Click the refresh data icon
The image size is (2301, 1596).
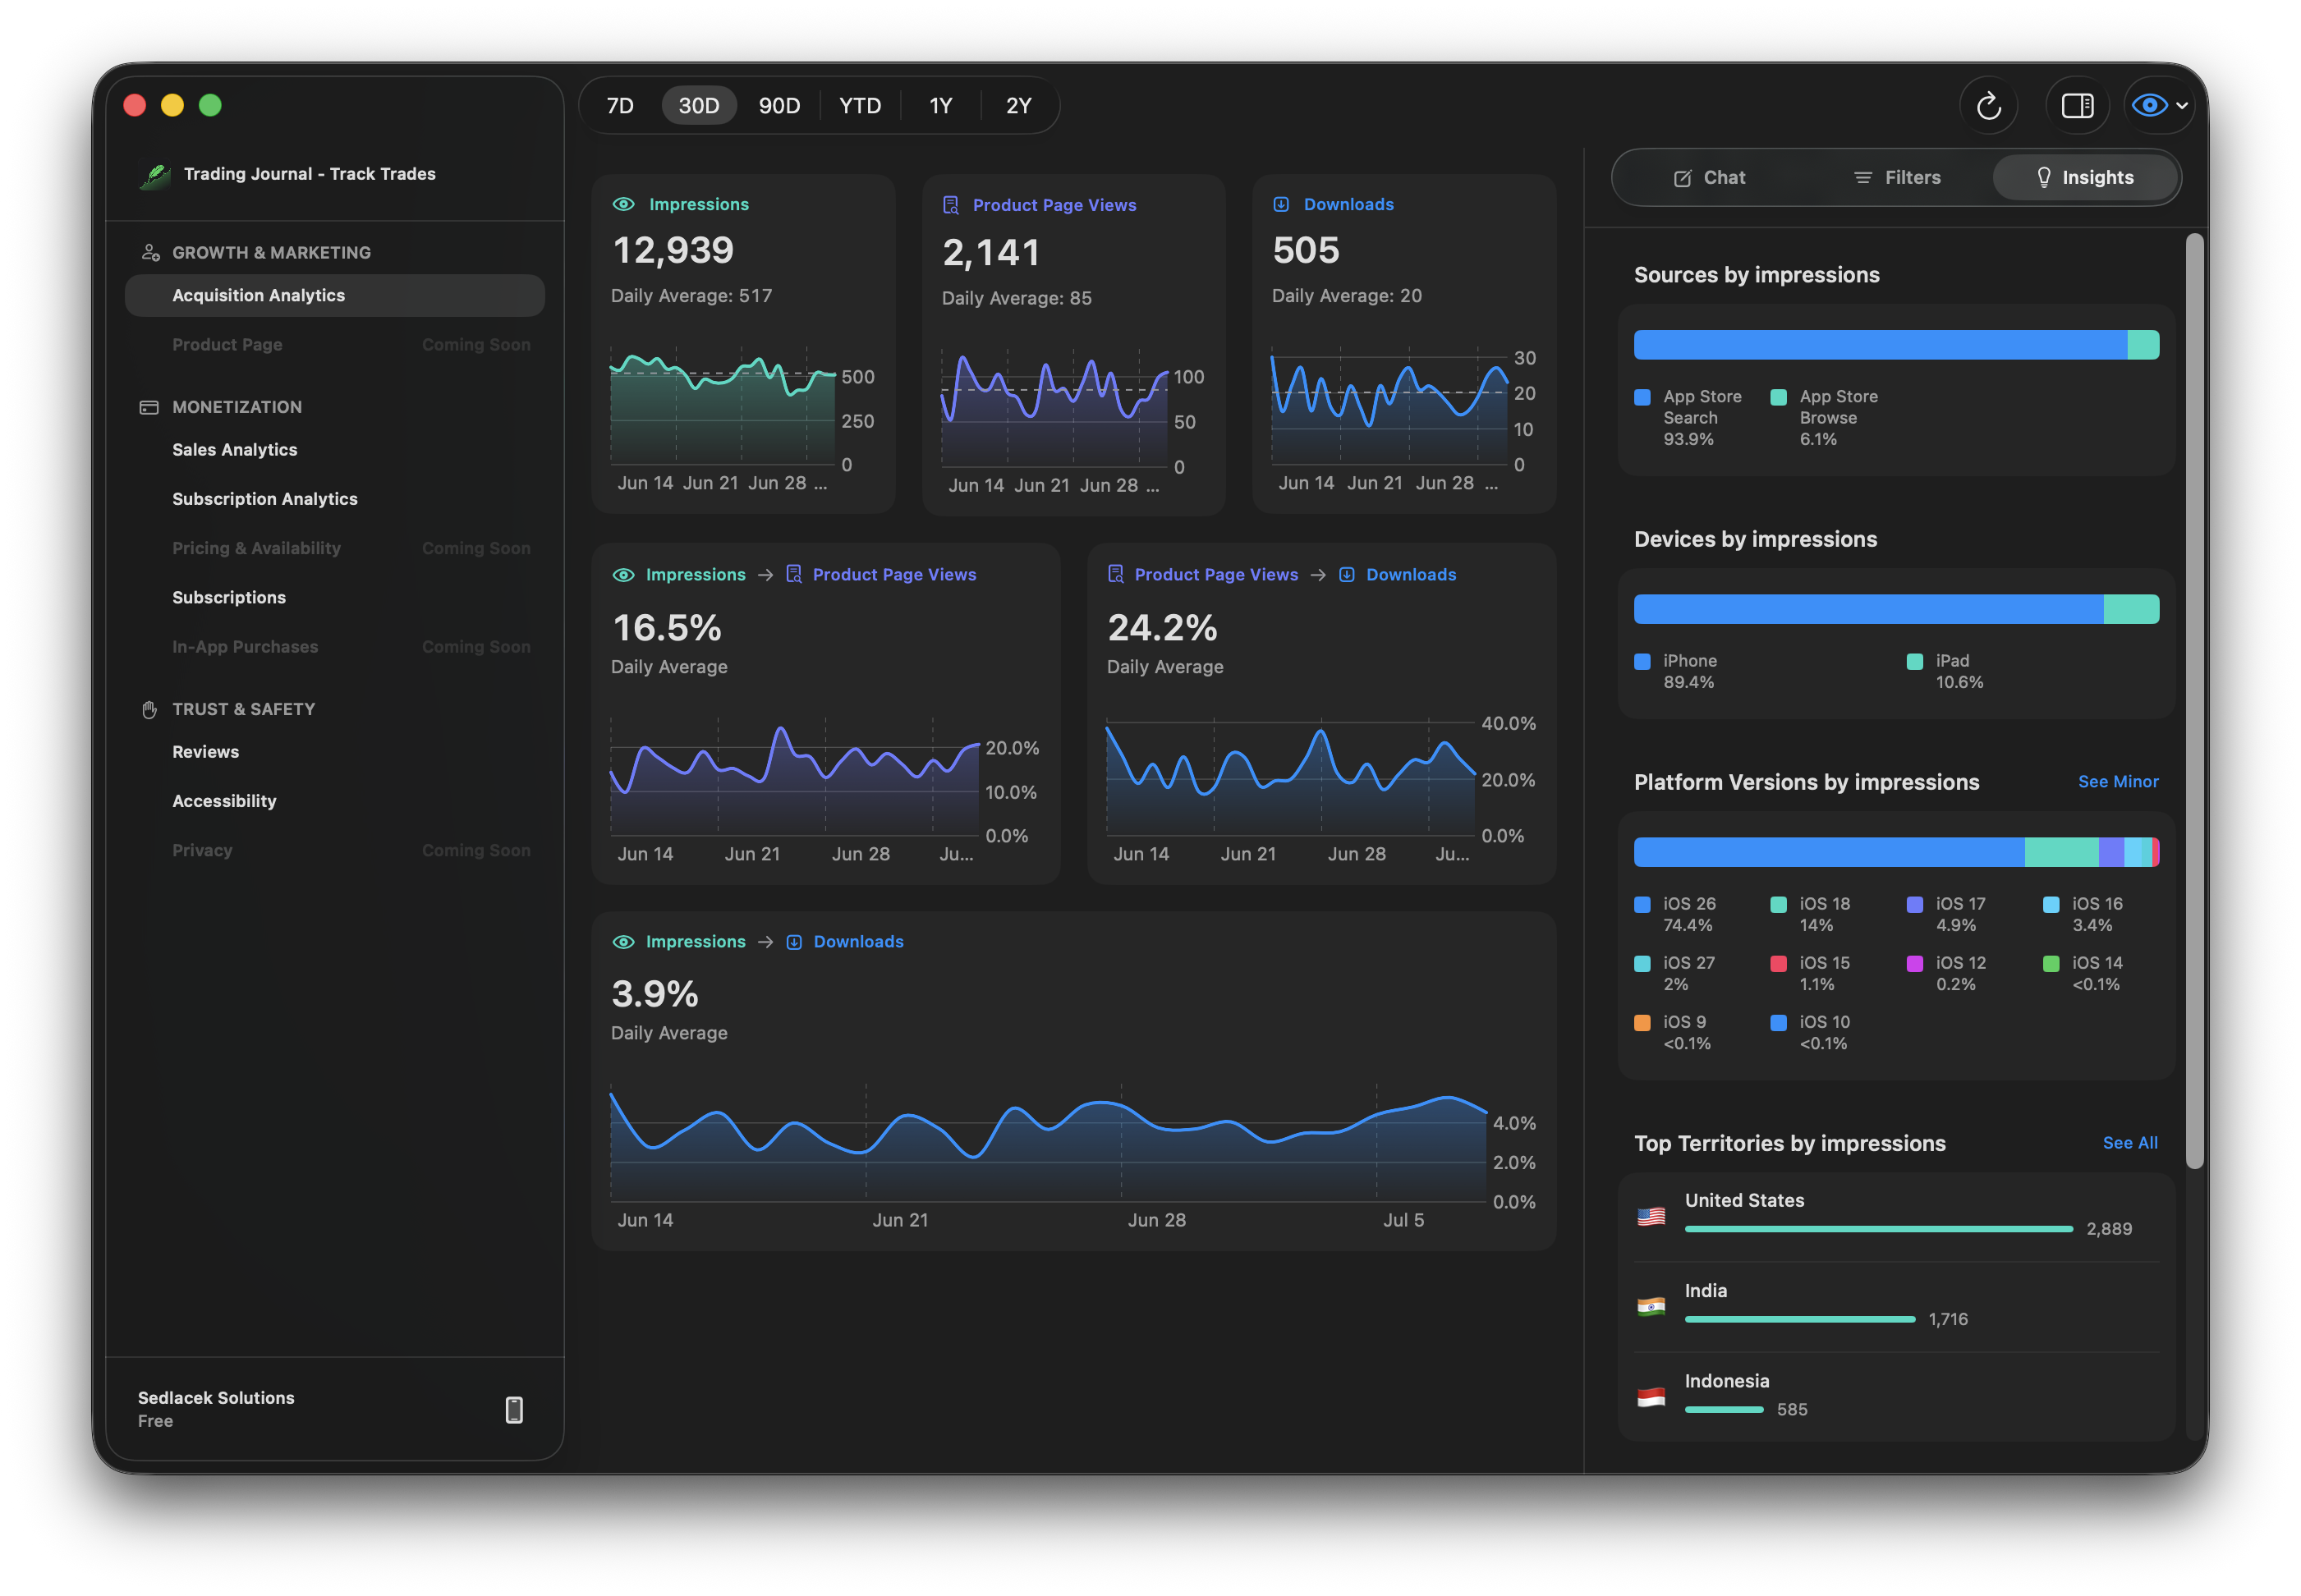(1988, 105)
